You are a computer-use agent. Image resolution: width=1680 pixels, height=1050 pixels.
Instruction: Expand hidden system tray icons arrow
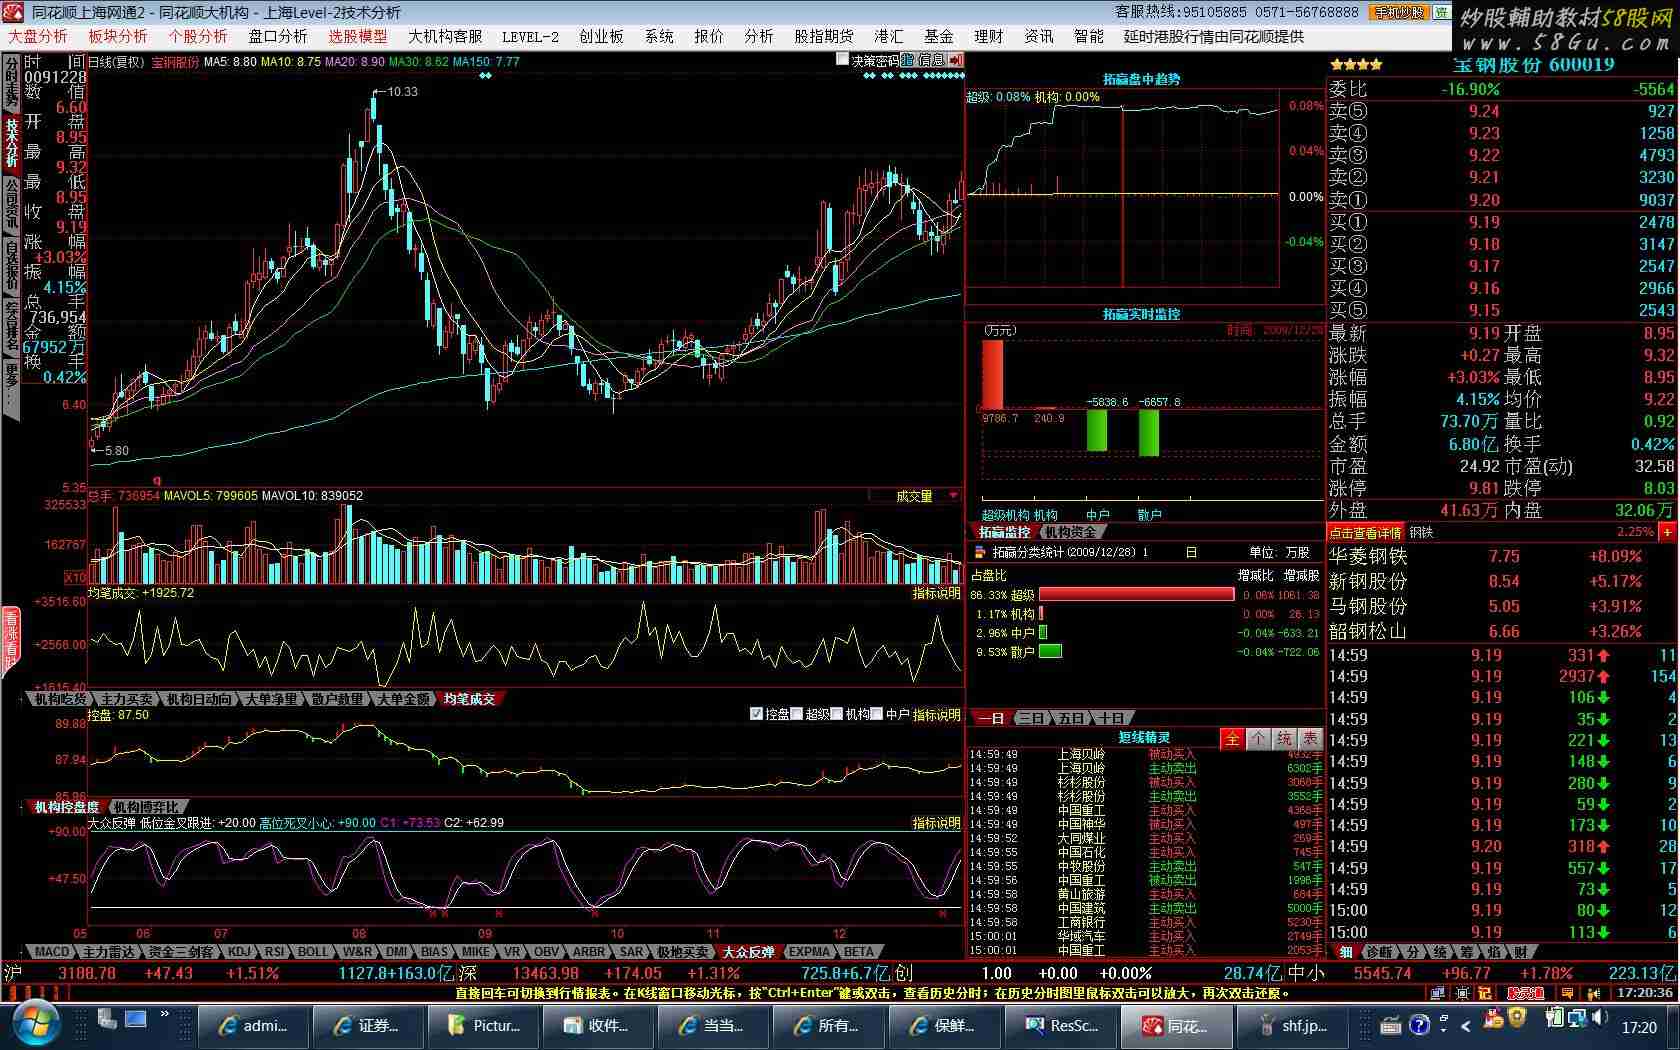[x=1465, y=1025]
